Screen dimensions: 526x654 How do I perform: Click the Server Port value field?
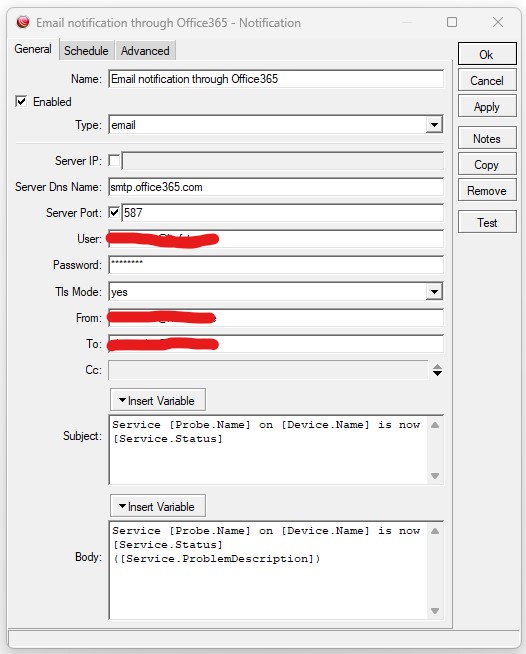point(282,213)
